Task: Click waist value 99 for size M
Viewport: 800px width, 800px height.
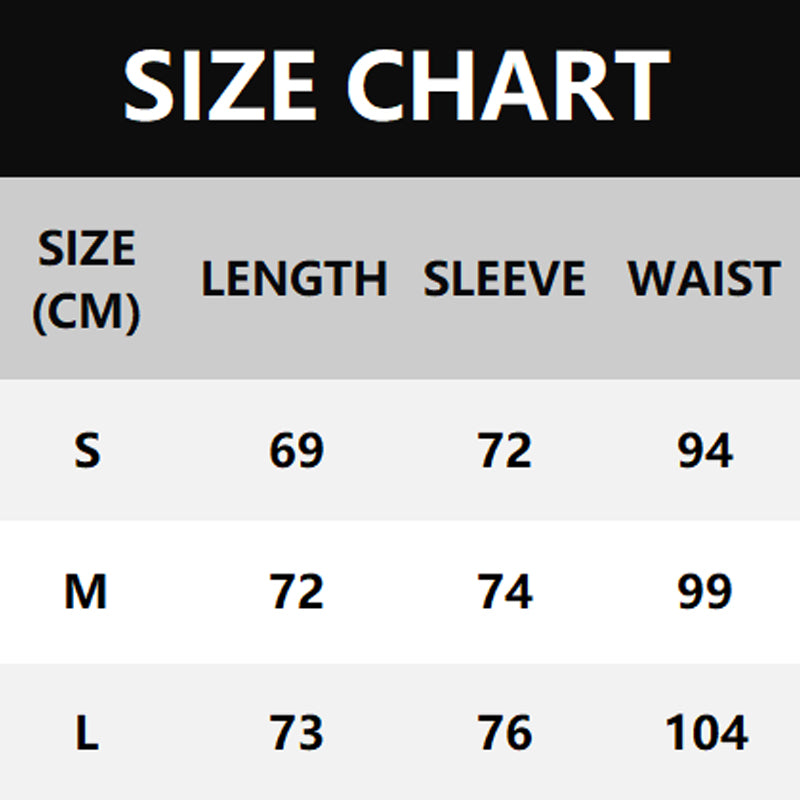Action: 705,593
